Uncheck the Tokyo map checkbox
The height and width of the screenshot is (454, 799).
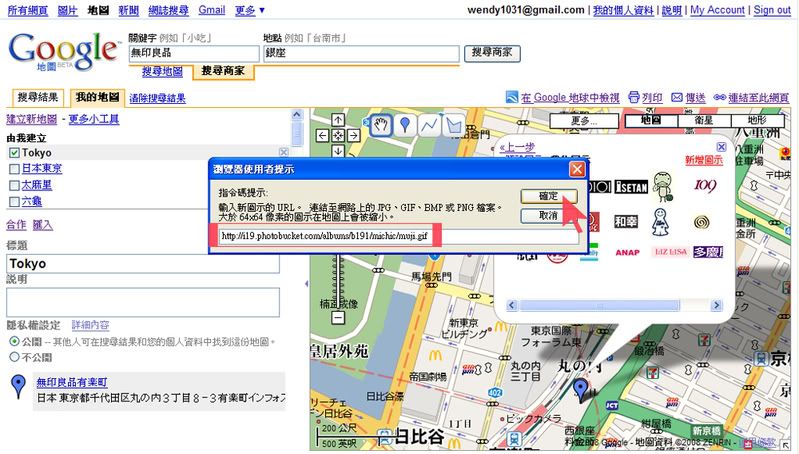pyautogui.click(x=14, y=153)
